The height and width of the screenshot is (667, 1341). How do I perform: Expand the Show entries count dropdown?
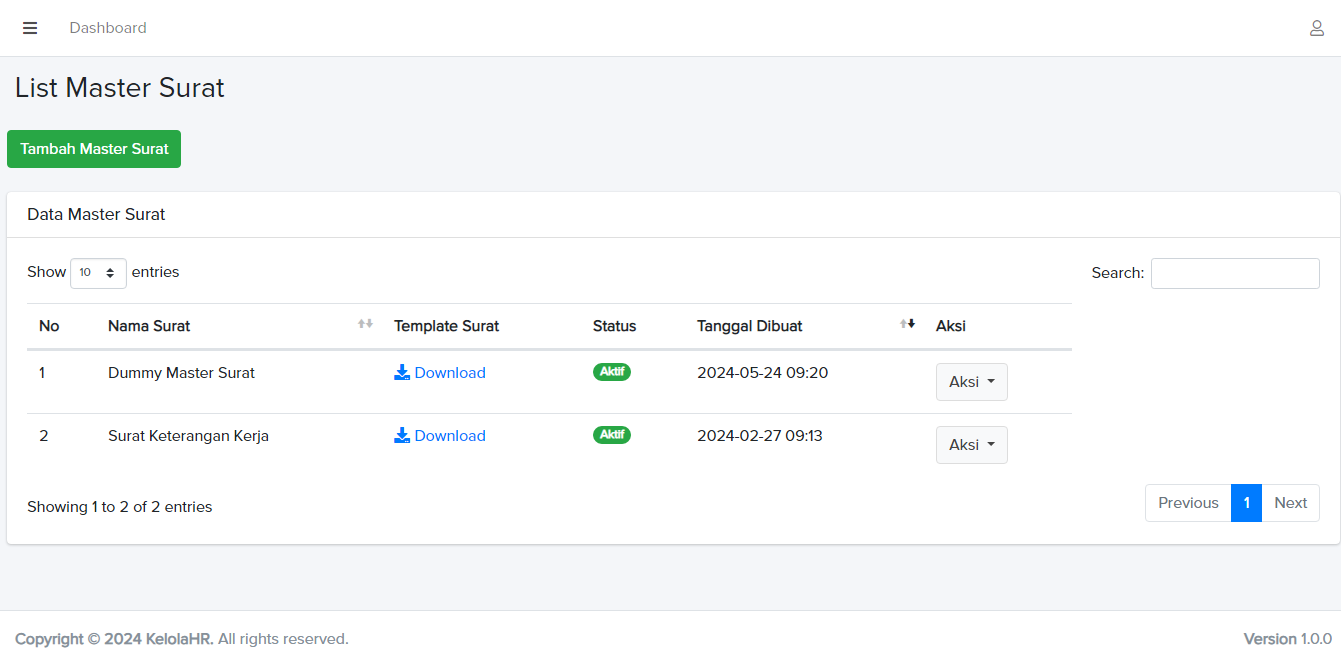[x=98, y=273]
